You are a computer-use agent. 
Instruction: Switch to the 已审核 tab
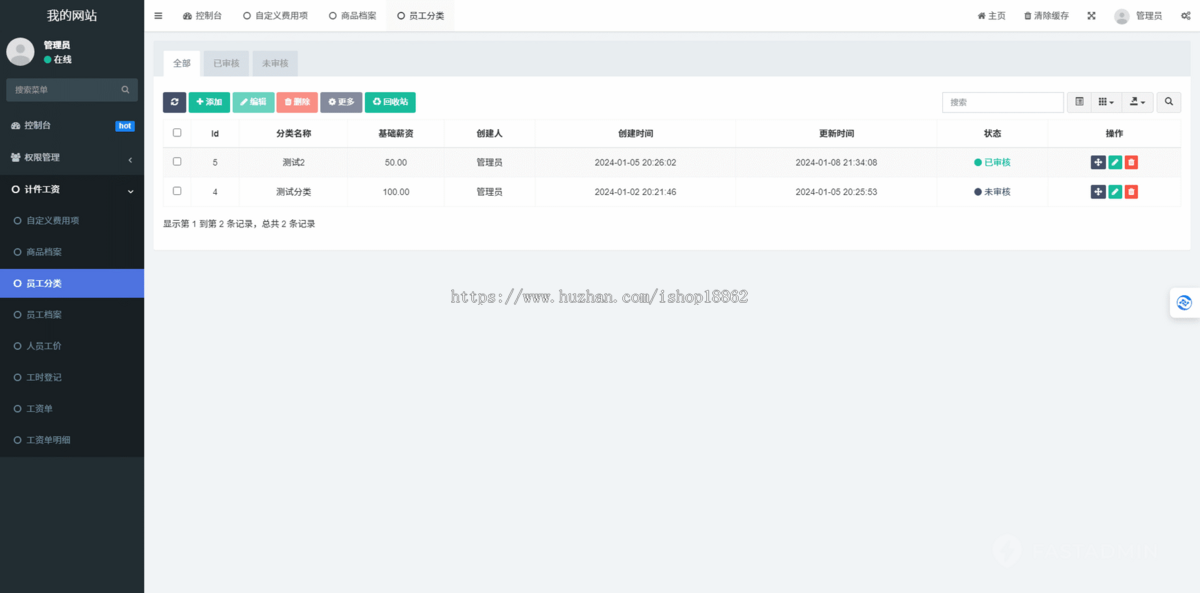tap(225, 62)
